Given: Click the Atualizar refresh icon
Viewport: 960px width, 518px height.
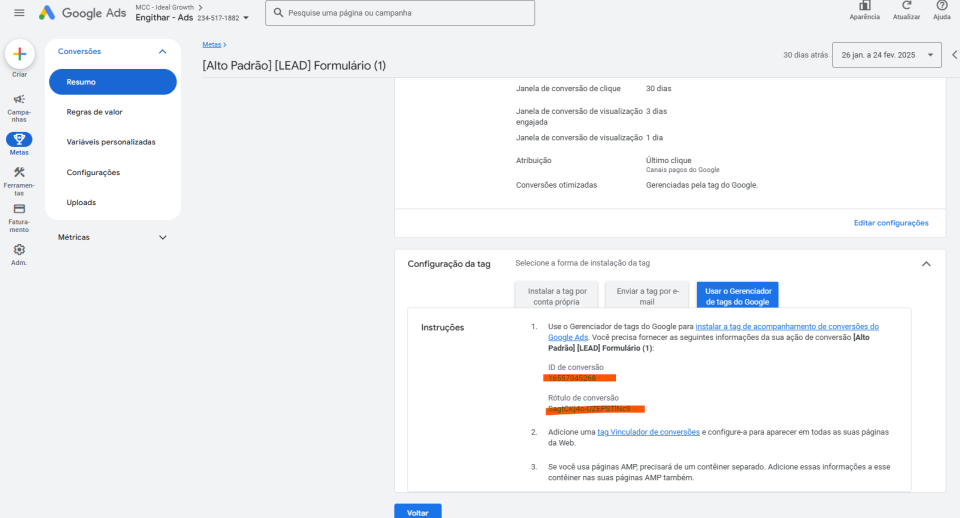Looking at the screenshot, I should coord(906,6).
